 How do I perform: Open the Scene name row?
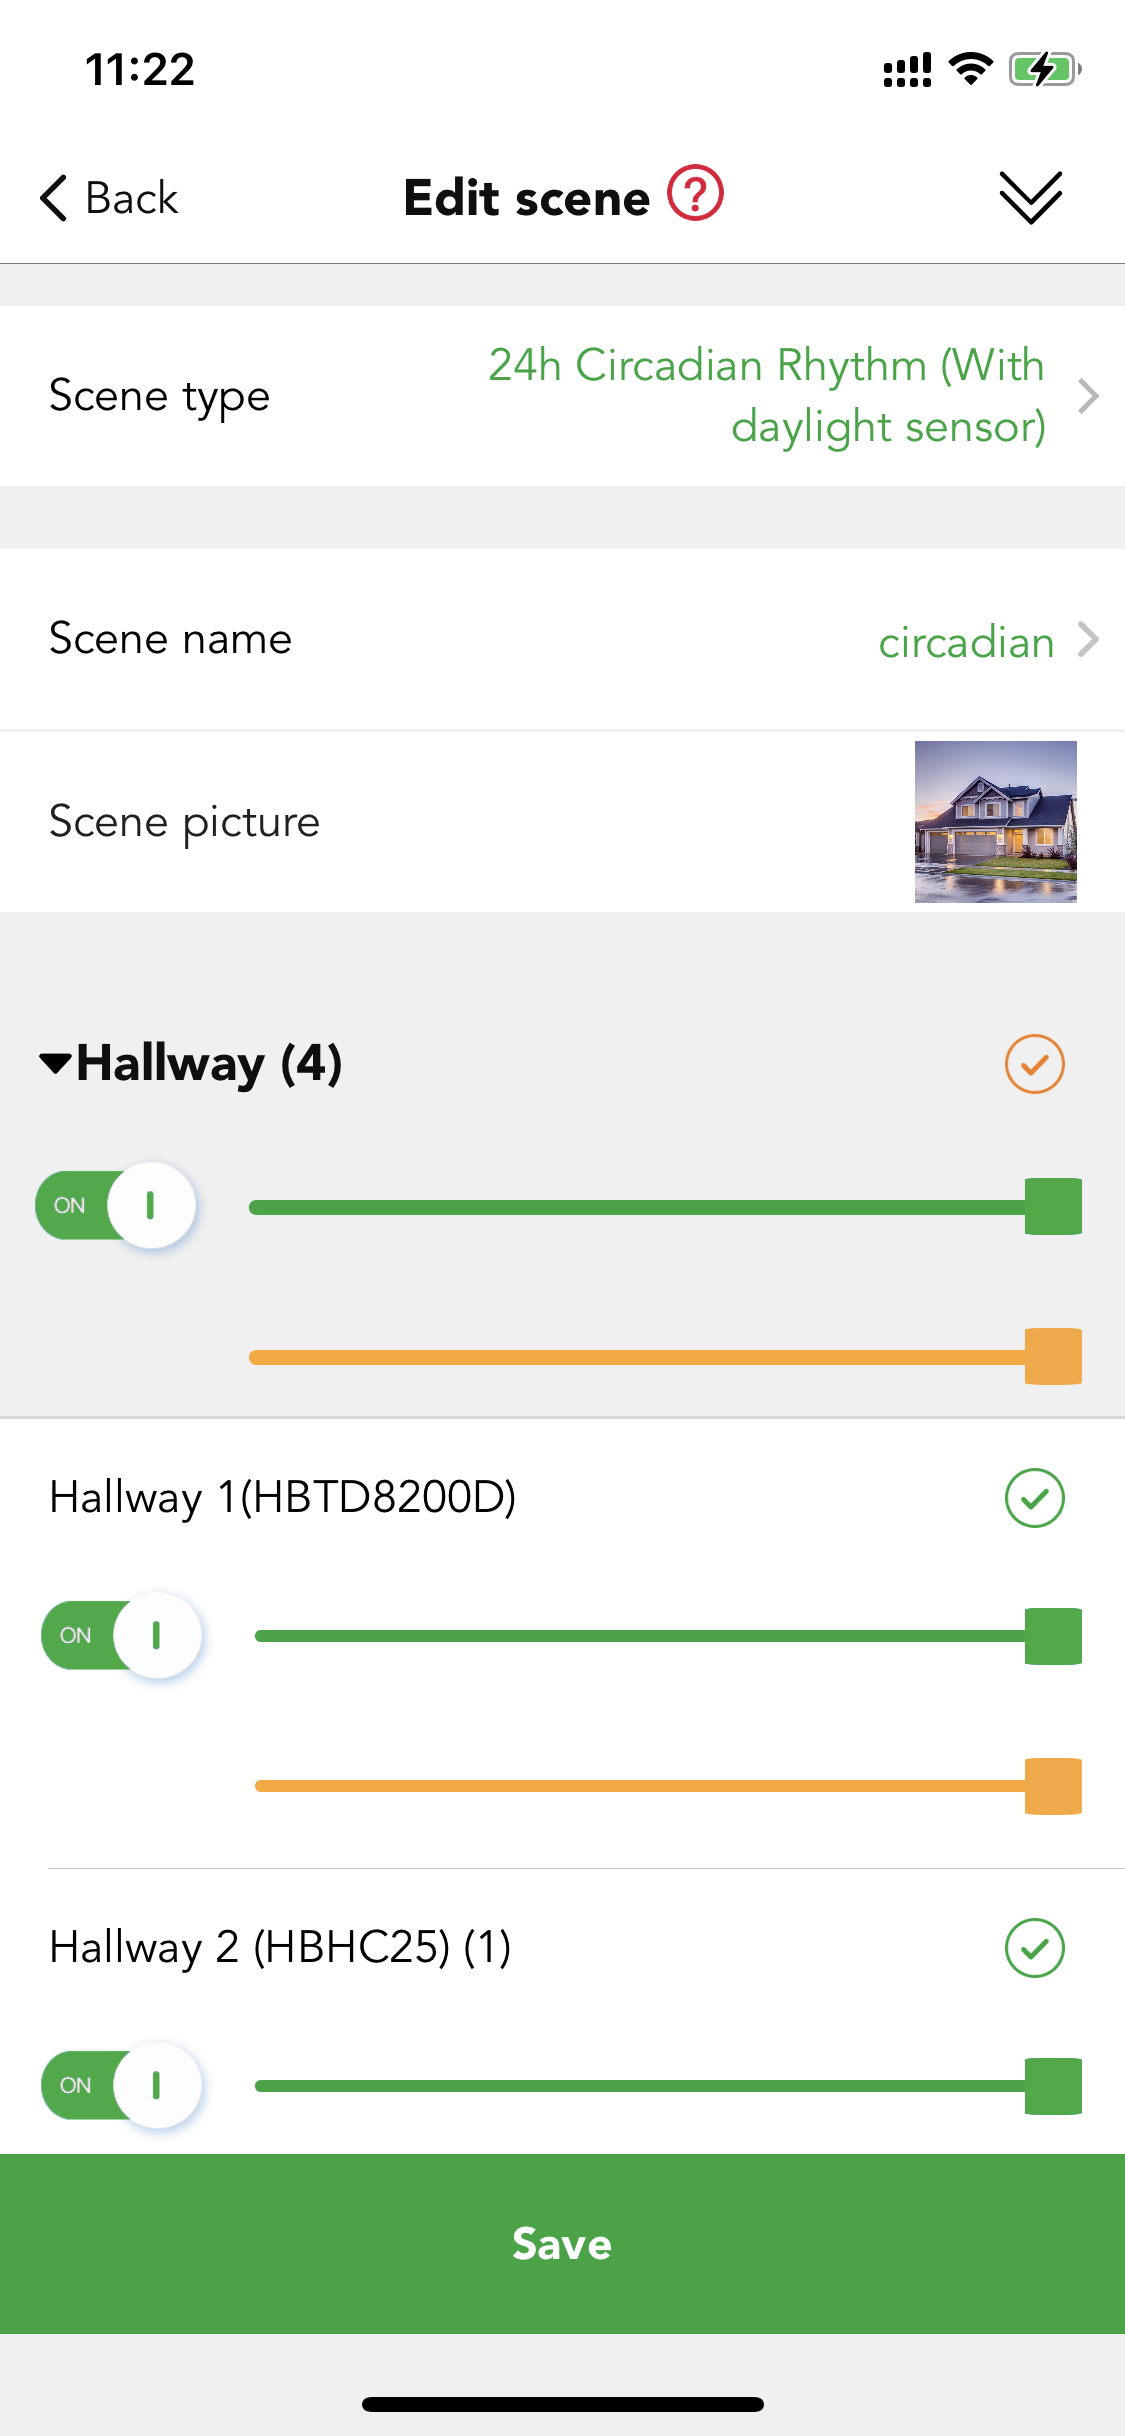(562, 639)
